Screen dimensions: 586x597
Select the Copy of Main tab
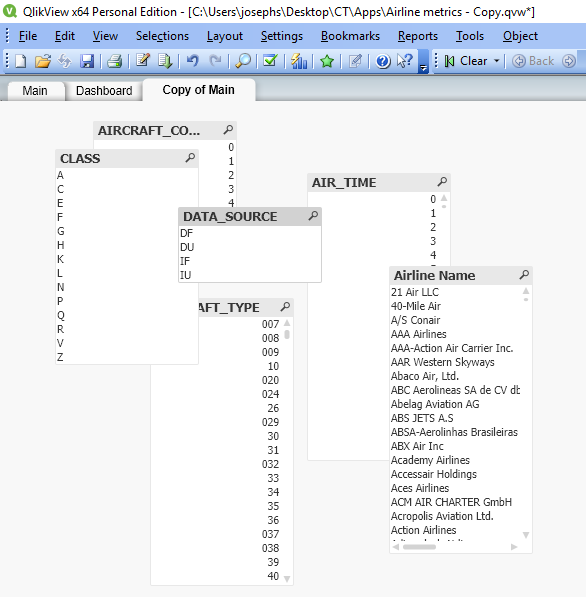coord(198,90)
